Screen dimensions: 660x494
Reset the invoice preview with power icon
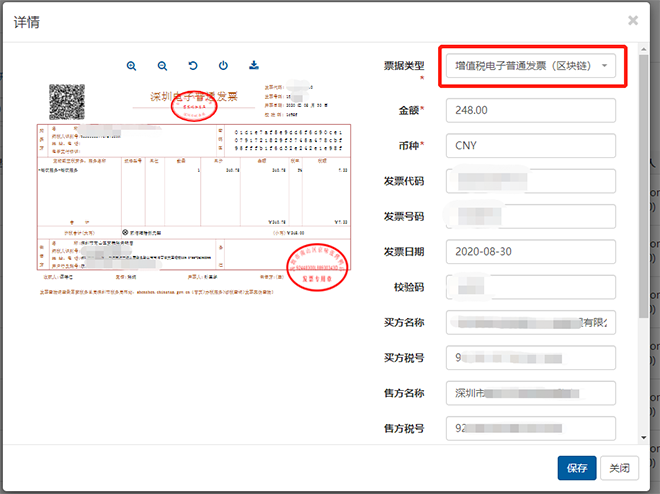coord(223,66)
